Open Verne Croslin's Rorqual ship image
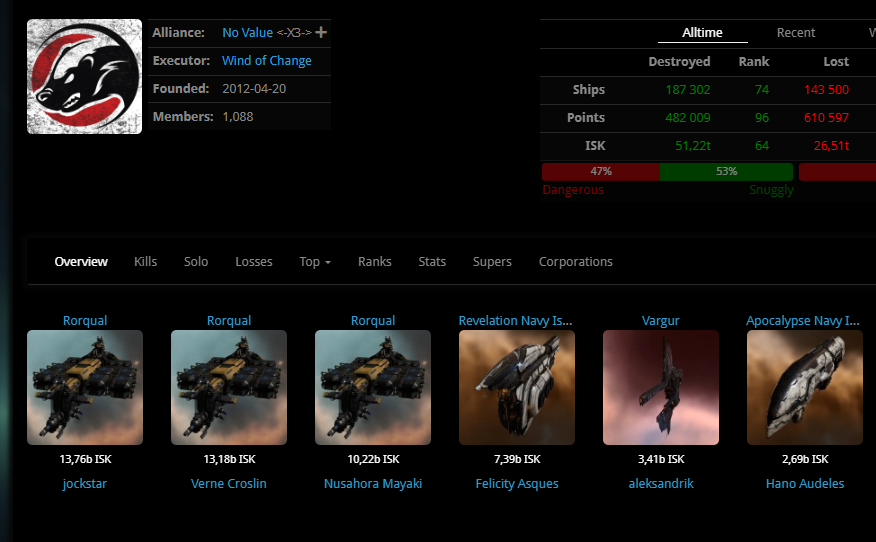The image size is (876, 542). click(229, 387)
